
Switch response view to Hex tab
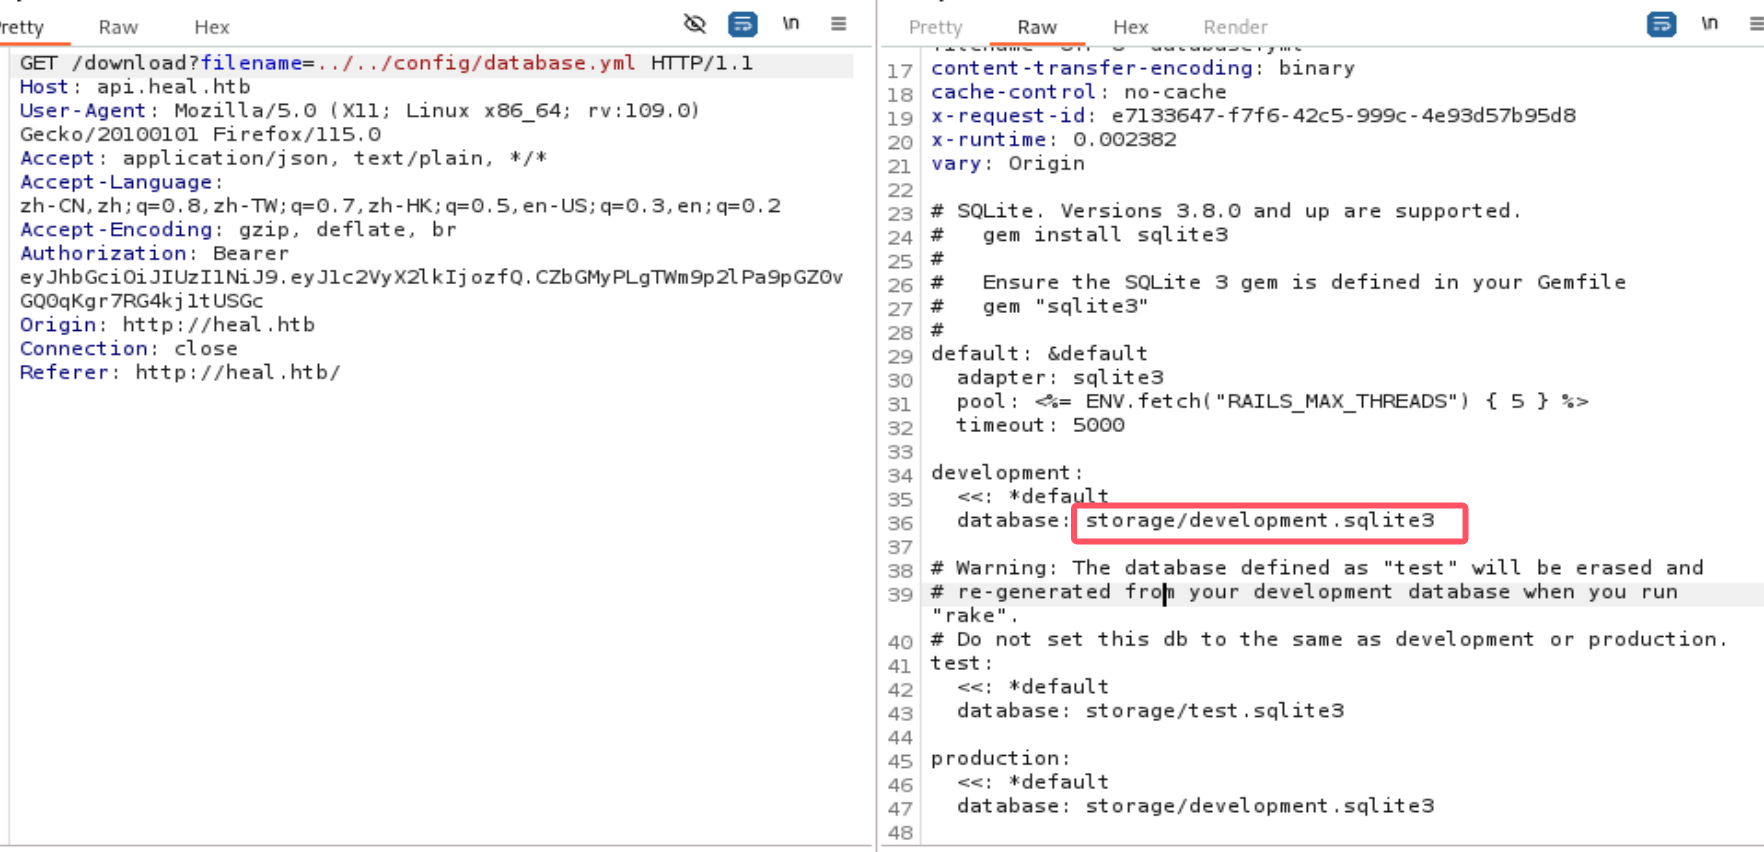[1130, 28]
